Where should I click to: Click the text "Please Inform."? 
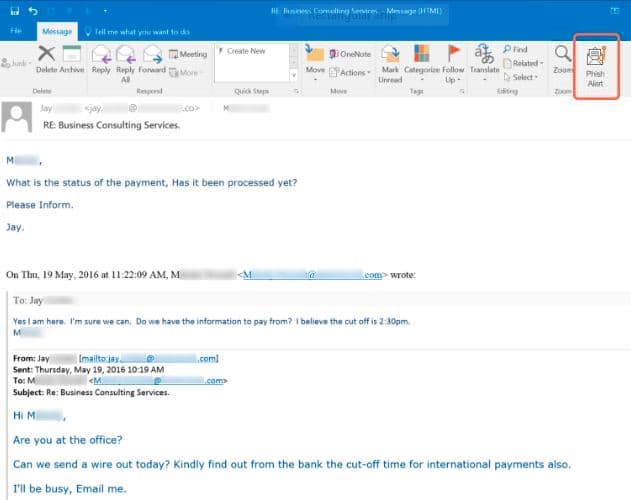click(40, 205)
